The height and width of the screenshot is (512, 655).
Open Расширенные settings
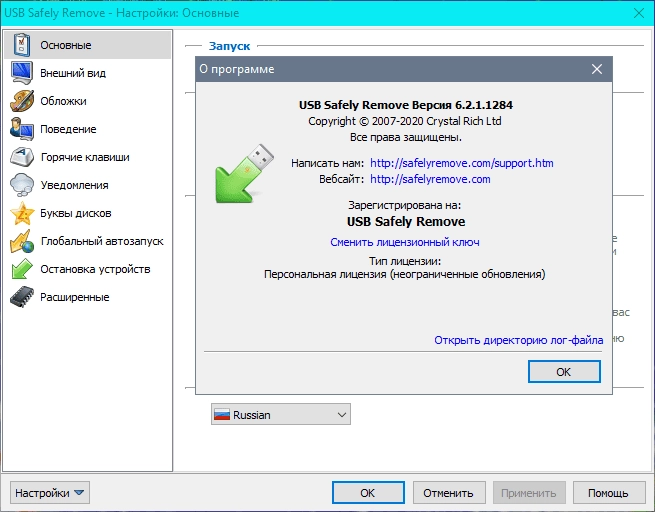pyautogui.click(x=88, y=297)
